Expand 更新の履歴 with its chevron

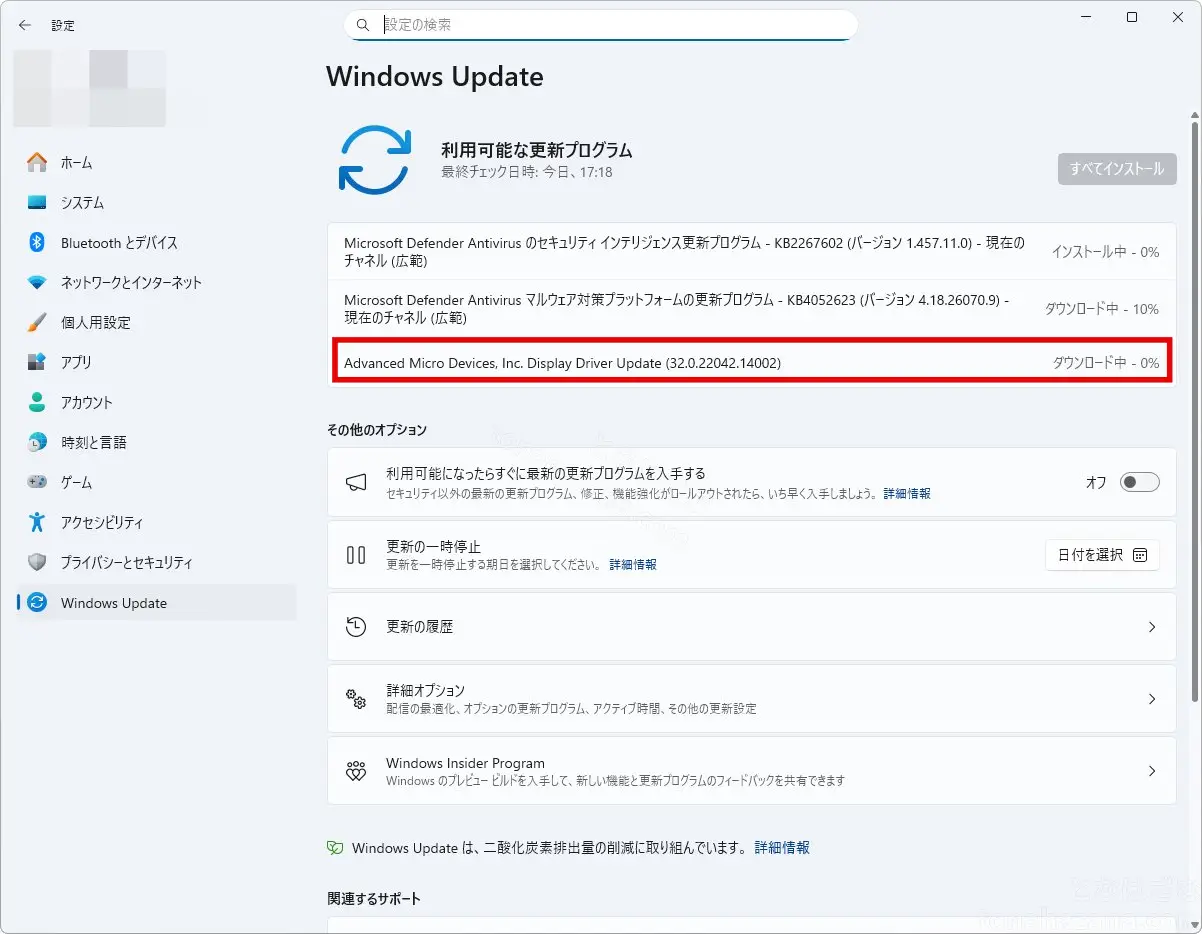click(x=1152, y=627)
